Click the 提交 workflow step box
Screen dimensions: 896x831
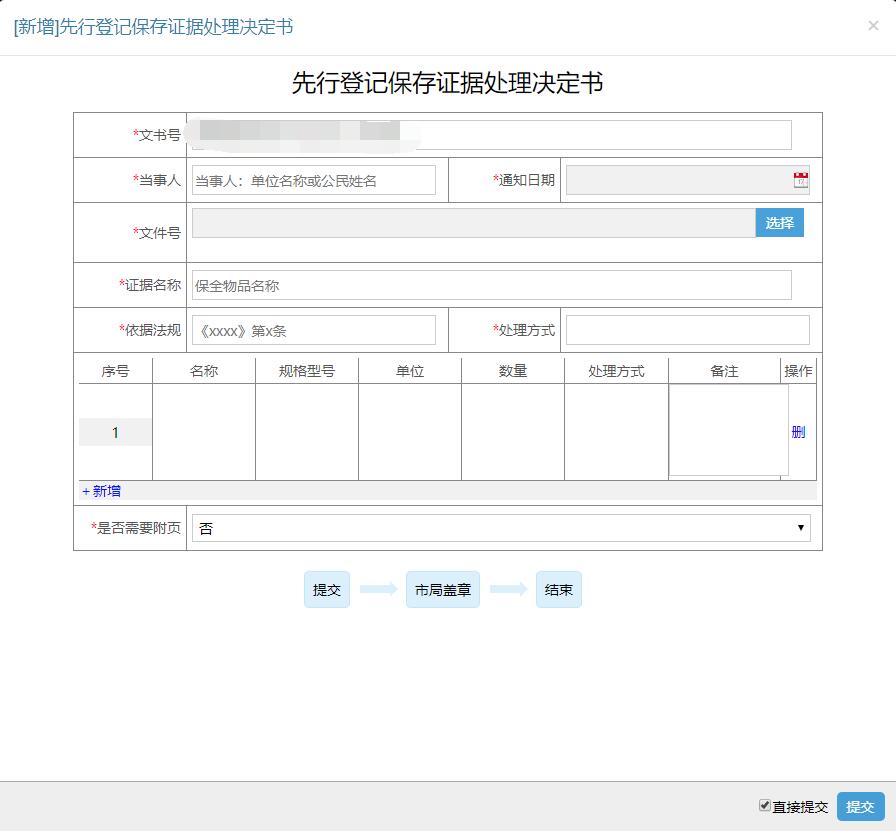[327, 589]
